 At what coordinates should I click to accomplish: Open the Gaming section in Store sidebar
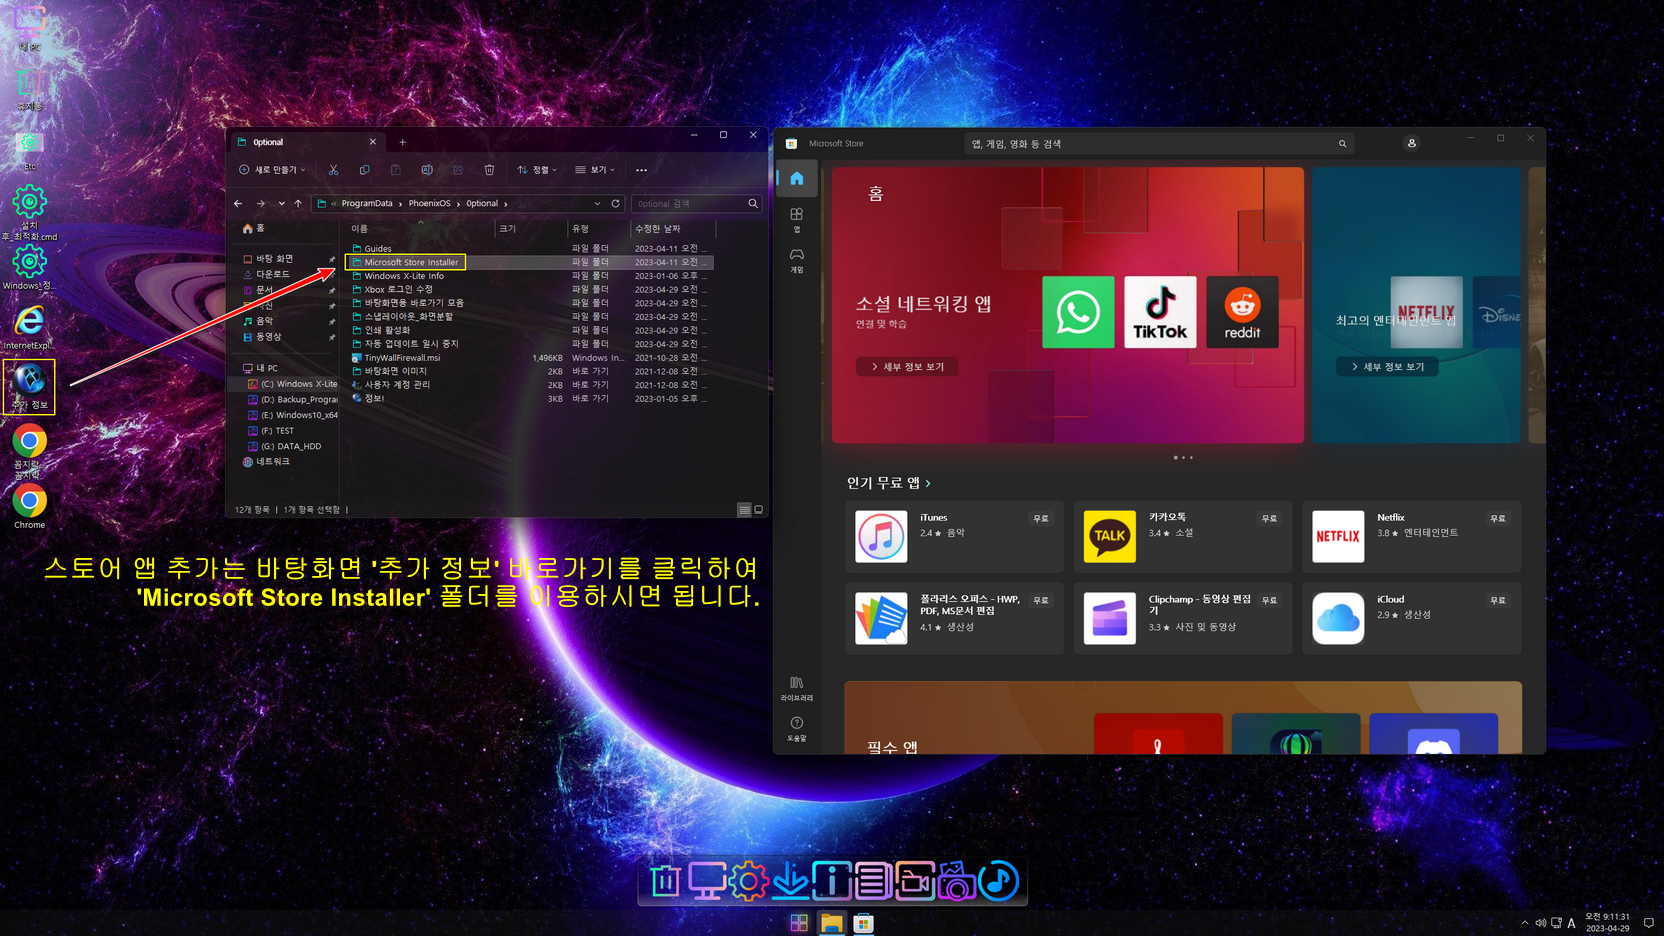pyautogui.click(x=797, y=260)
